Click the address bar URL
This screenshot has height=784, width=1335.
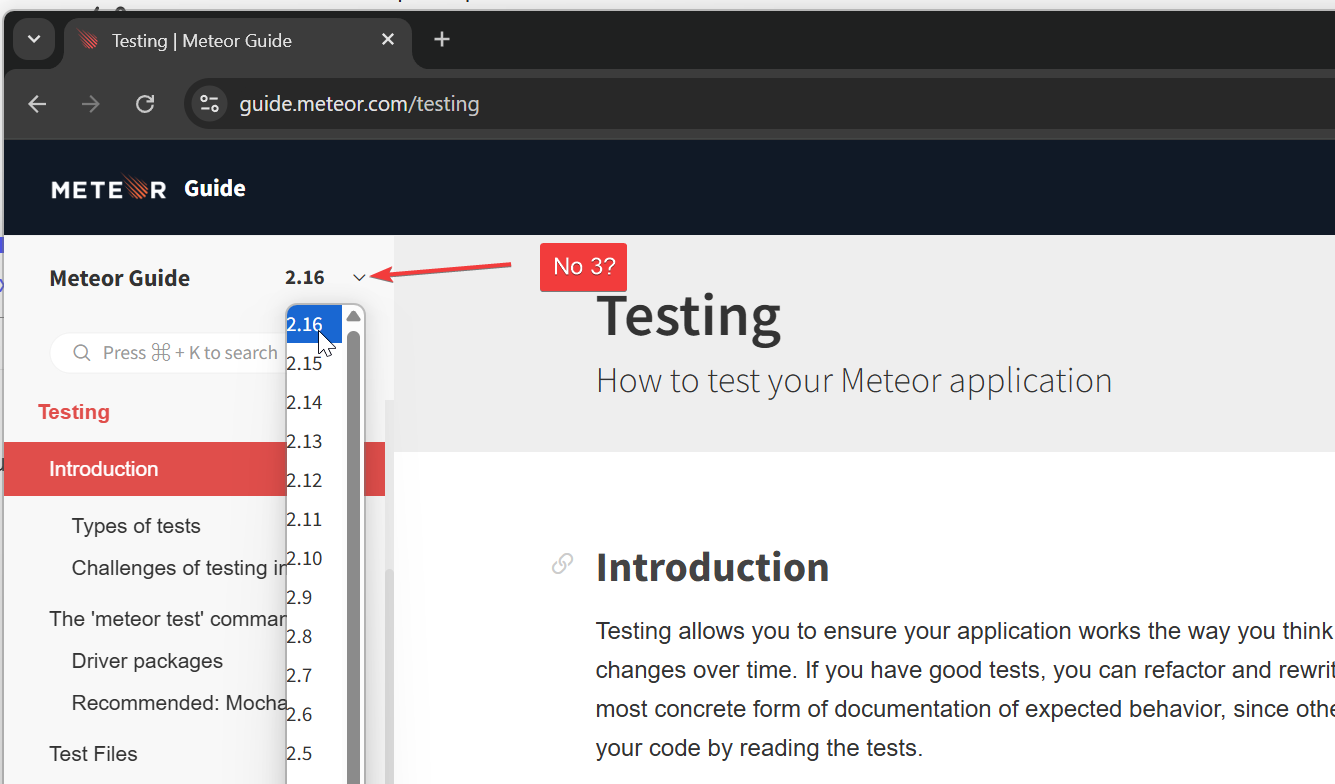359,104
